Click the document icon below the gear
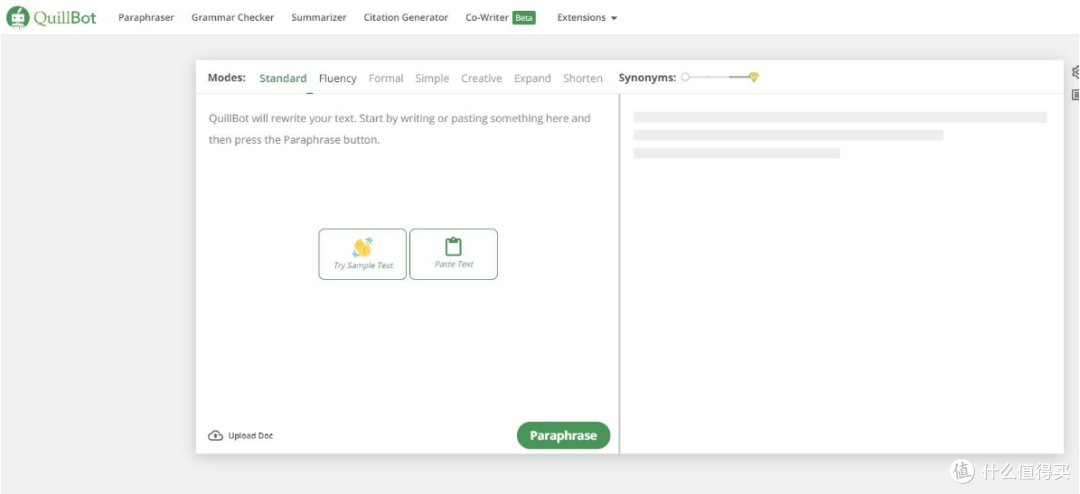This screenshot has width=1080, height=494. 1076,95
